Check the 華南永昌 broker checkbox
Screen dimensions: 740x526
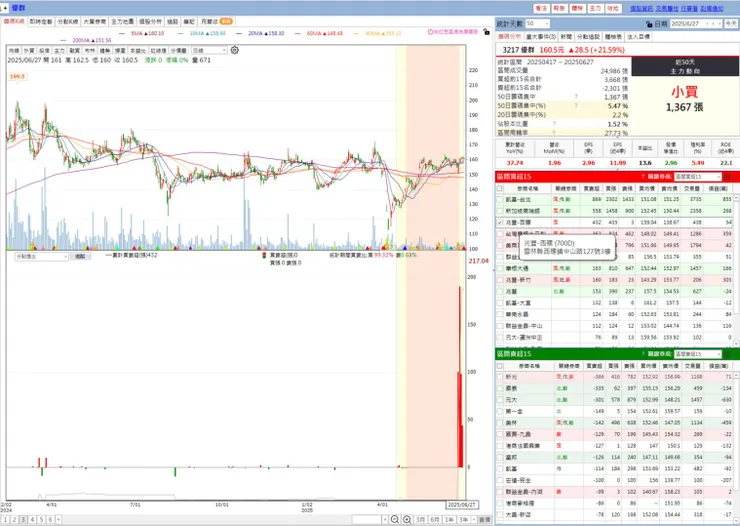click(x=500, y=314)
